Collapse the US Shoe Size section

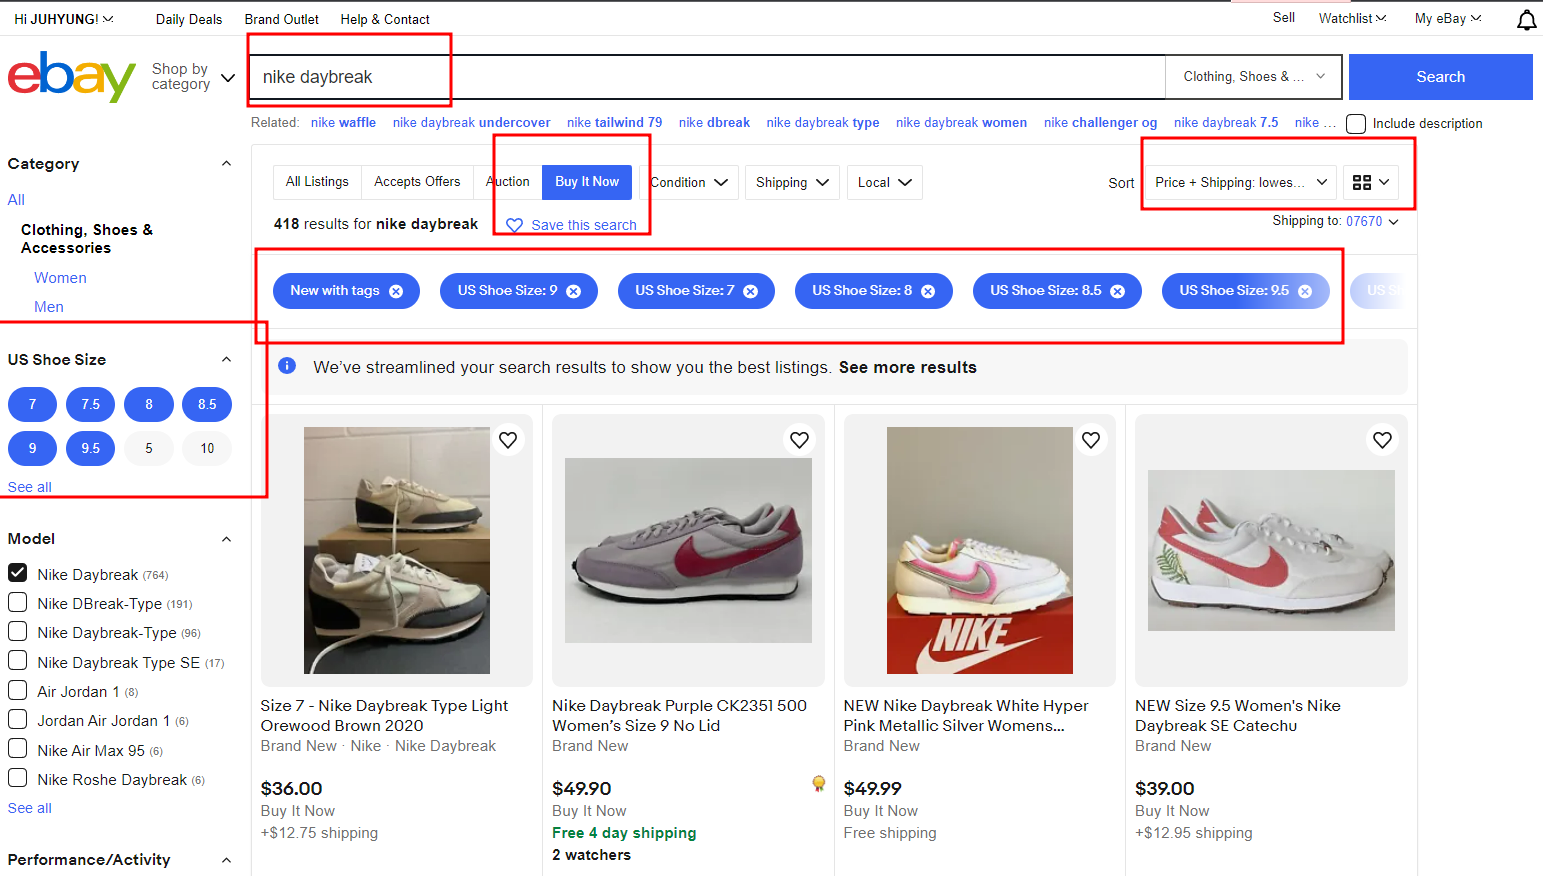(226, 360)
